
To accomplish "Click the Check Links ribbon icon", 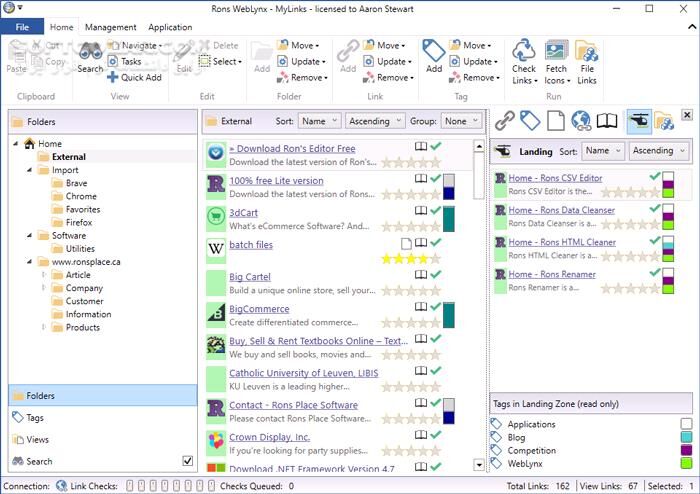I will (x=524, y=52).
